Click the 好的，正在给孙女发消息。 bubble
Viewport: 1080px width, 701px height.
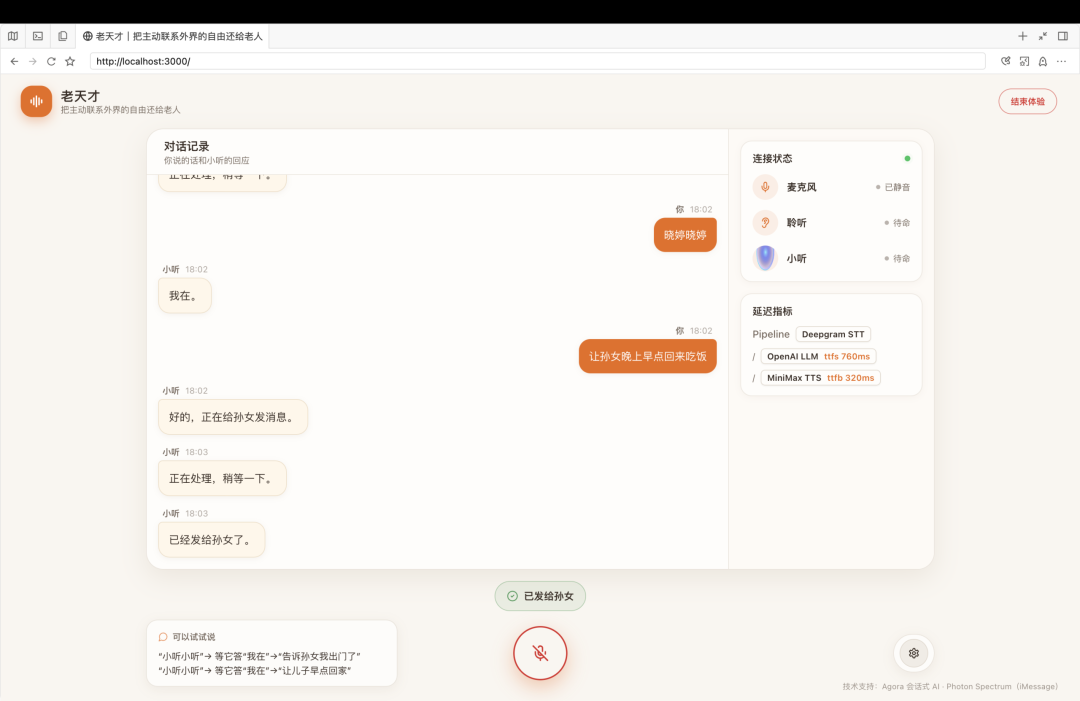233,417
